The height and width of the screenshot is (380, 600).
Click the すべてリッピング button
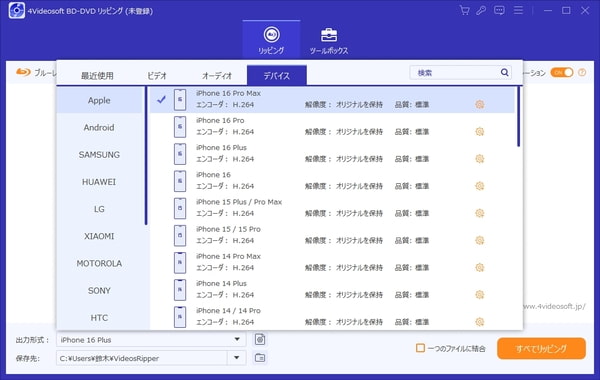pyautogui.click(x=541, y=348)
